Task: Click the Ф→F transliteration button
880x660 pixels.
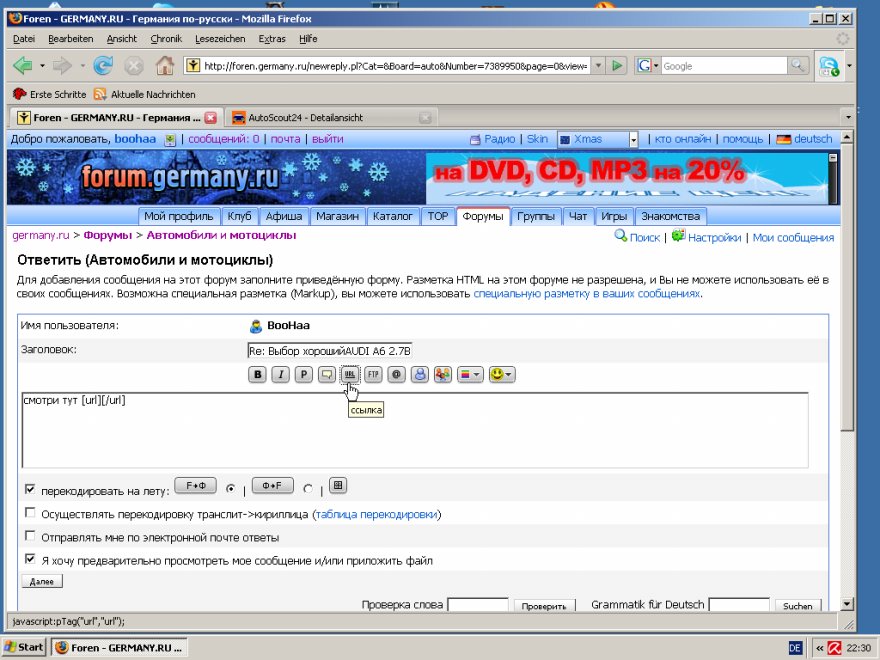Action: pos(272,485)
